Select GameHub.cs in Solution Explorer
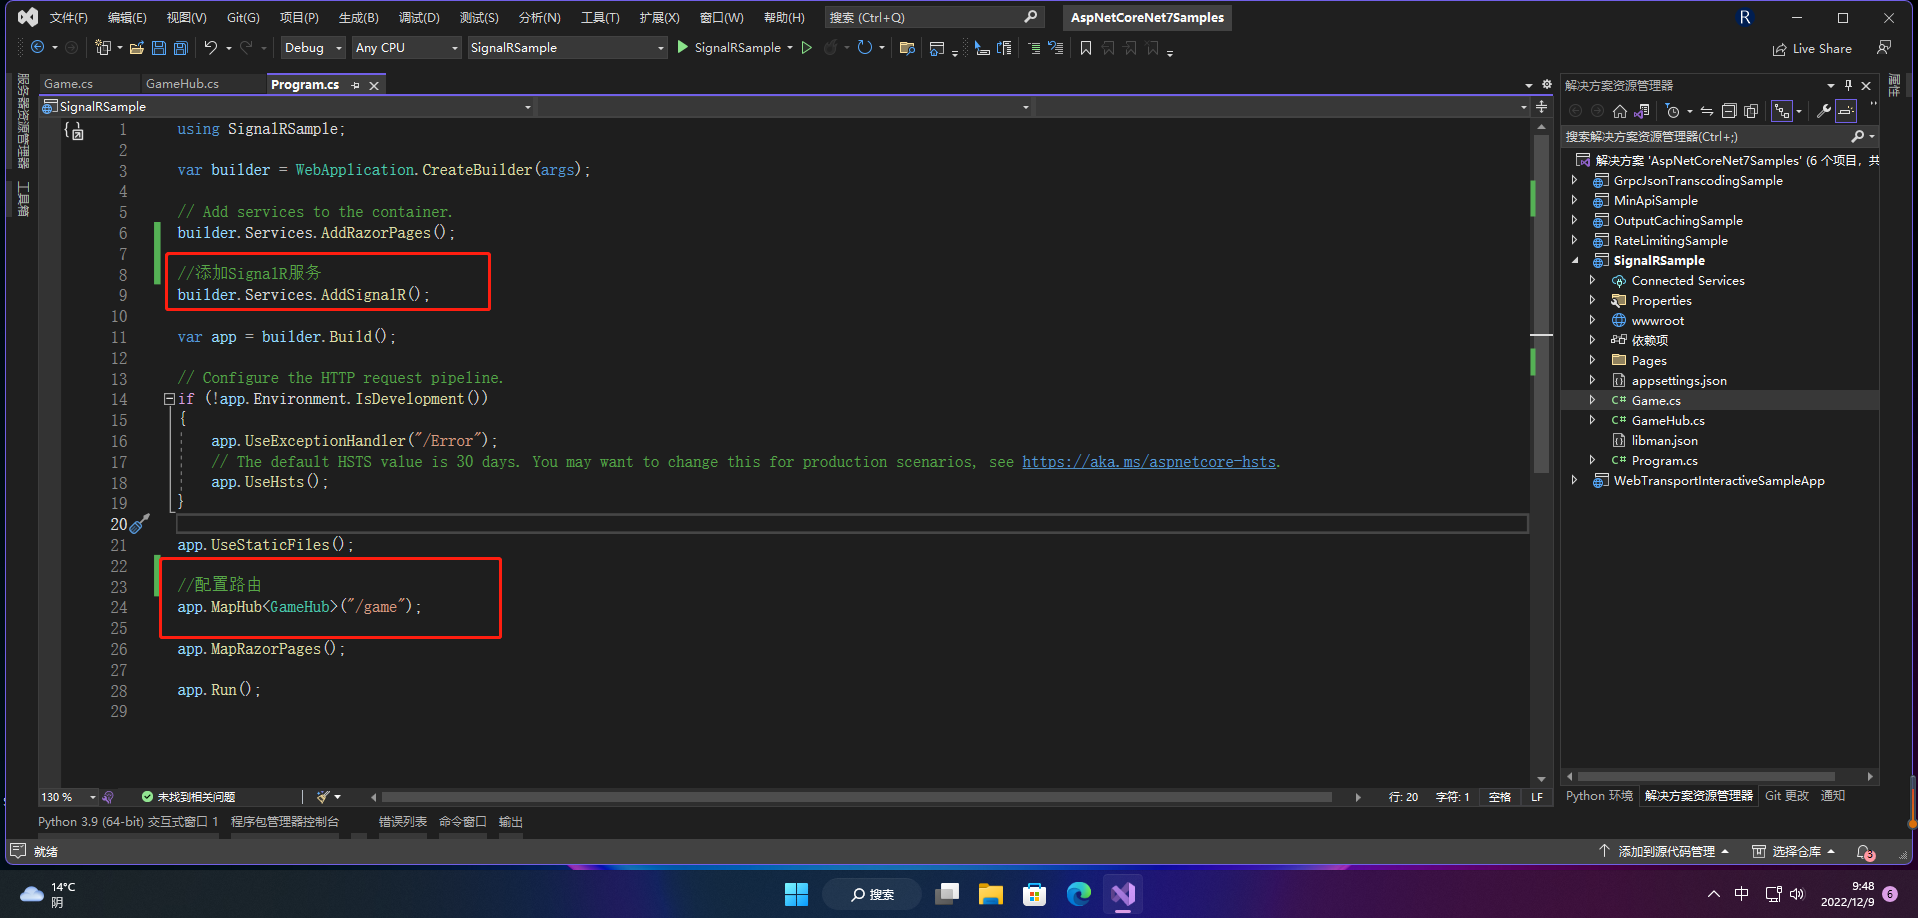The width and height of the screenshot is (1918, 918). [x=1667, y=420]
